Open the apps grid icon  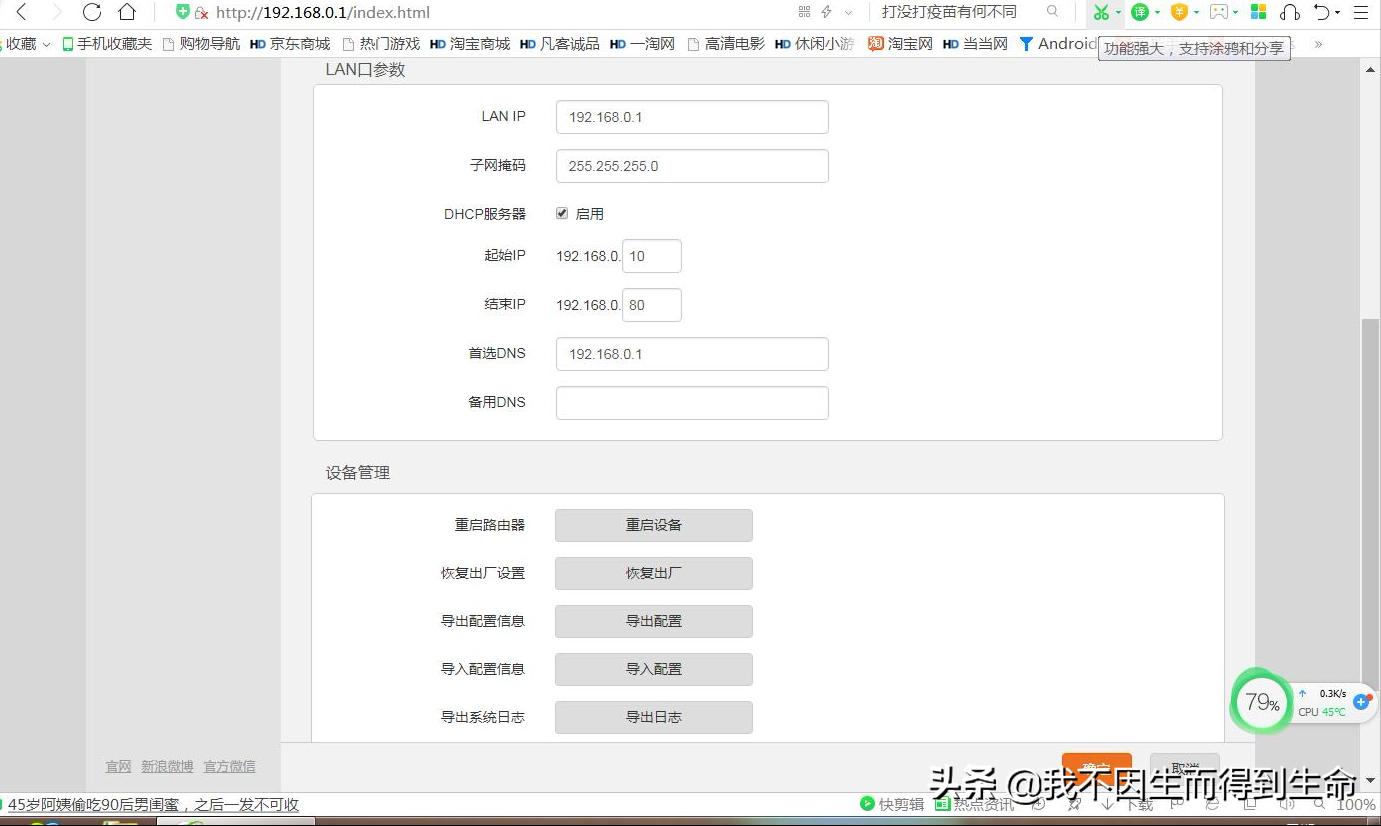coord(1257,12)
